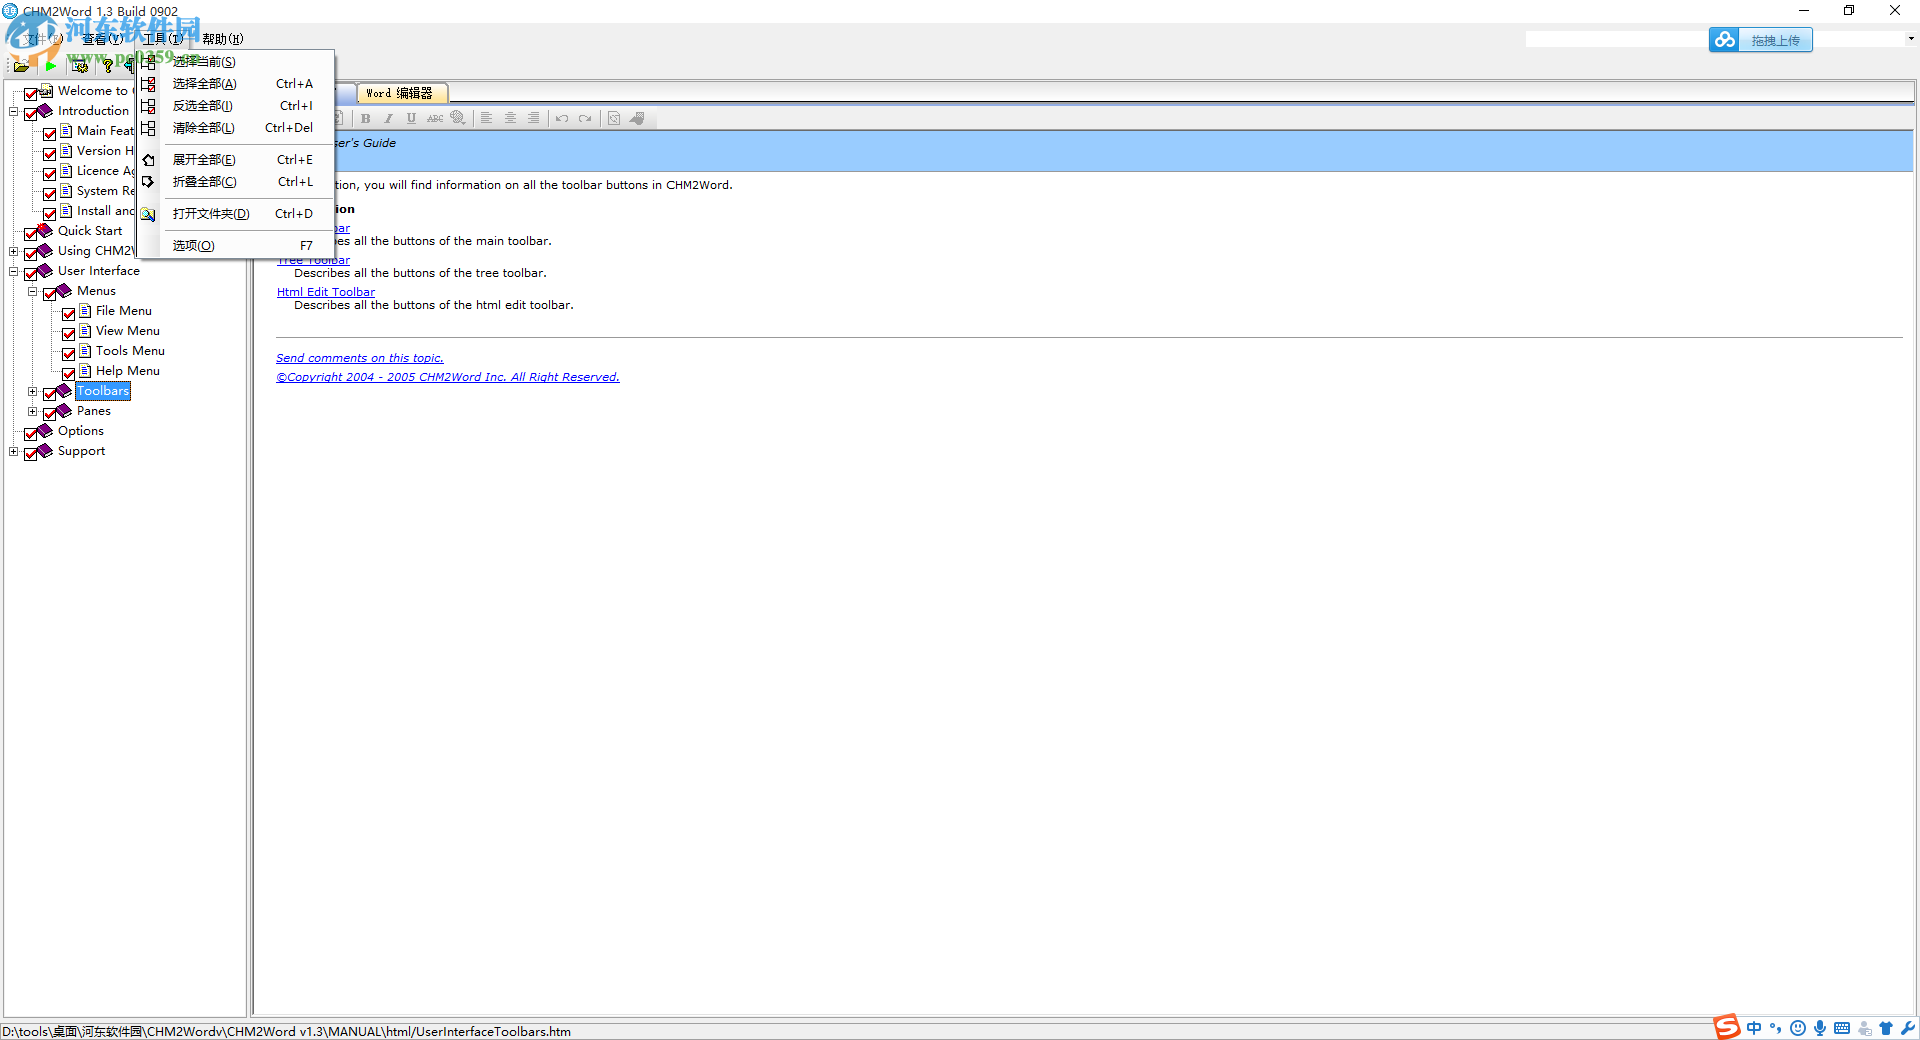Expand the Using CHM2Word tree node
Viewport: 1920px width, 1040px height.
pos(14,251)
